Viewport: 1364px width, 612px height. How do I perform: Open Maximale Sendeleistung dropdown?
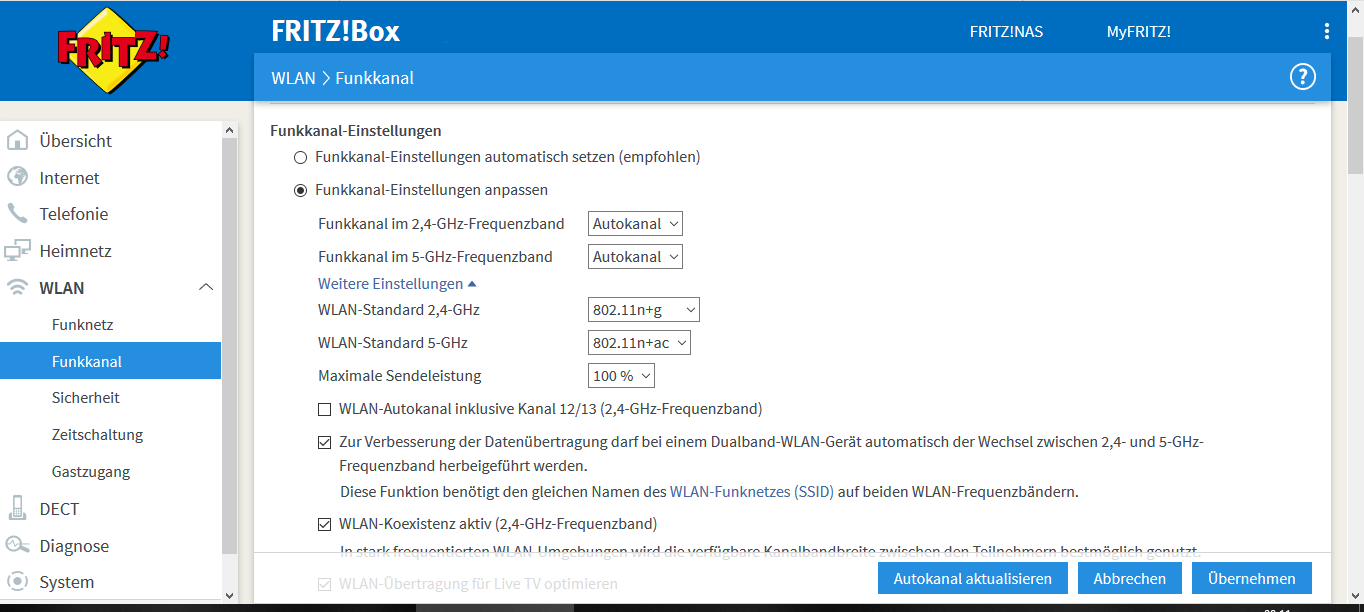(x=621, y=376)
